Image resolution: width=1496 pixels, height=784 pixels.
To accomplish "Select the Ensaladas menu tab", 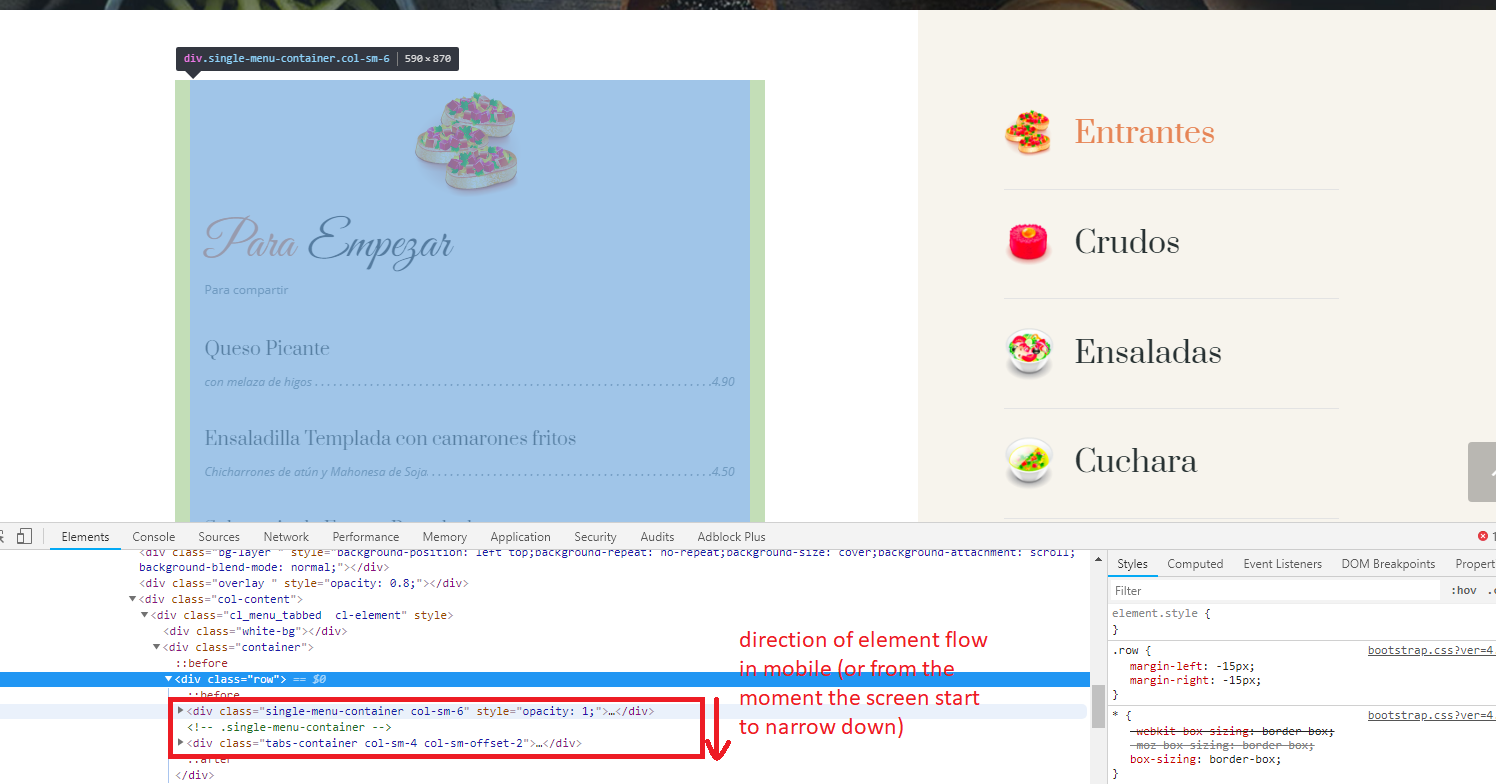I will (x=1148, y=352).
